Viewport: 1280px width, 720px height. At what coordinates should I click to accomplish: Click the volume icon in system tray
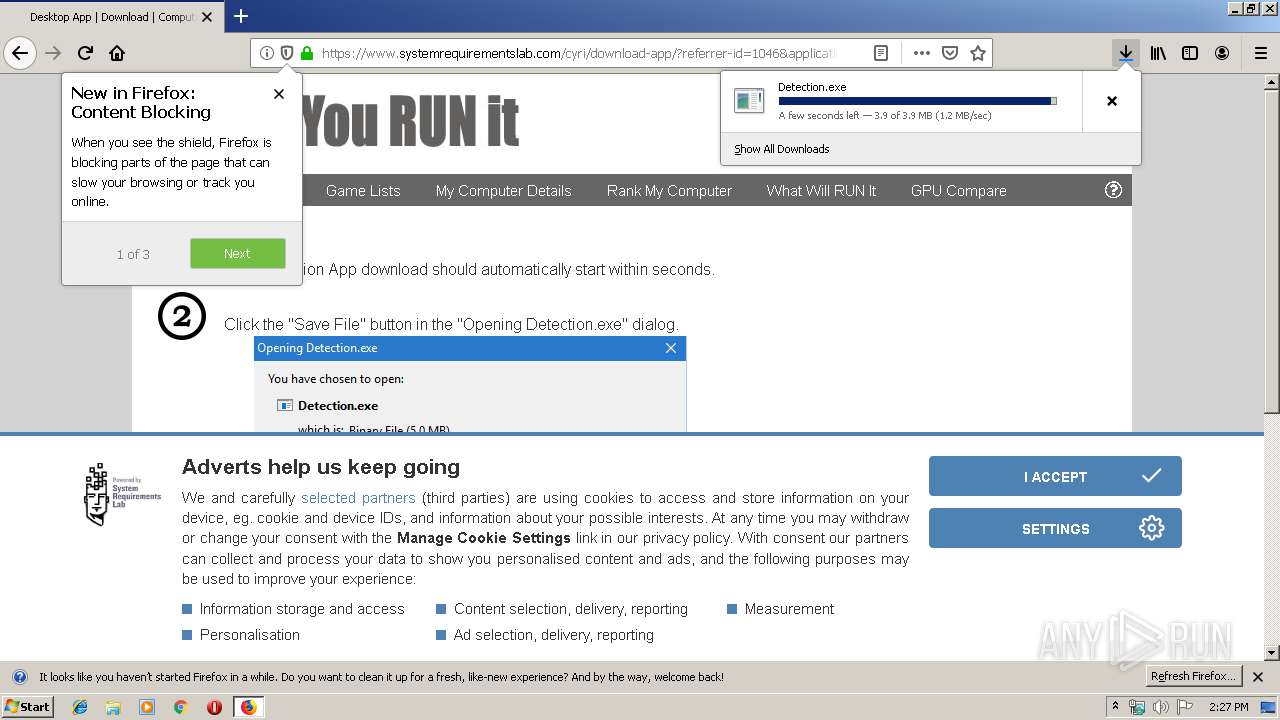pos(1160,707)
